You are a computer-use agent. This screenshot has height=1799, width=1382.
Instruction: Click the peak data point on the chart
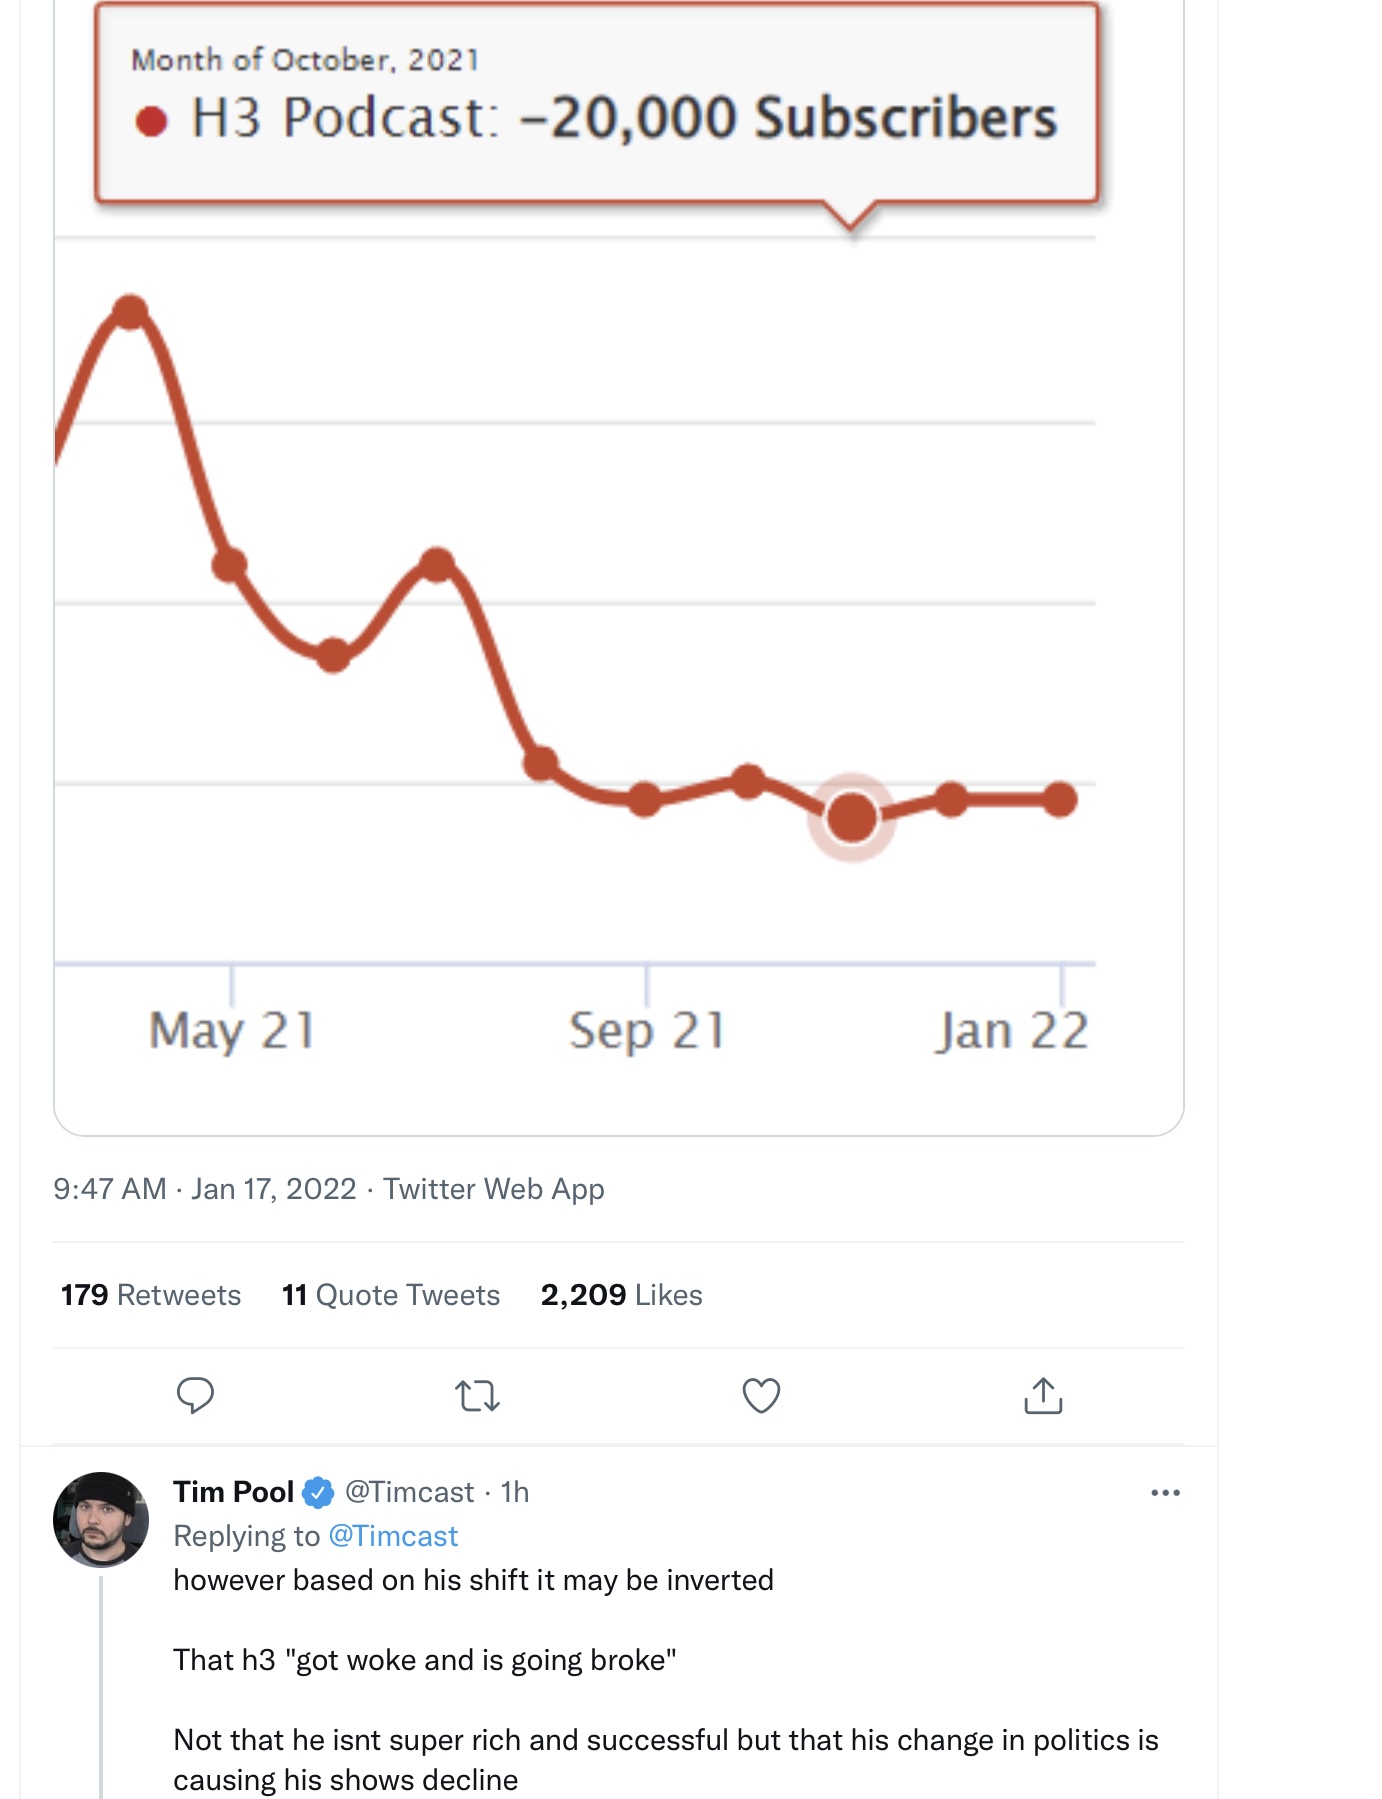click(x=131, y=312)
